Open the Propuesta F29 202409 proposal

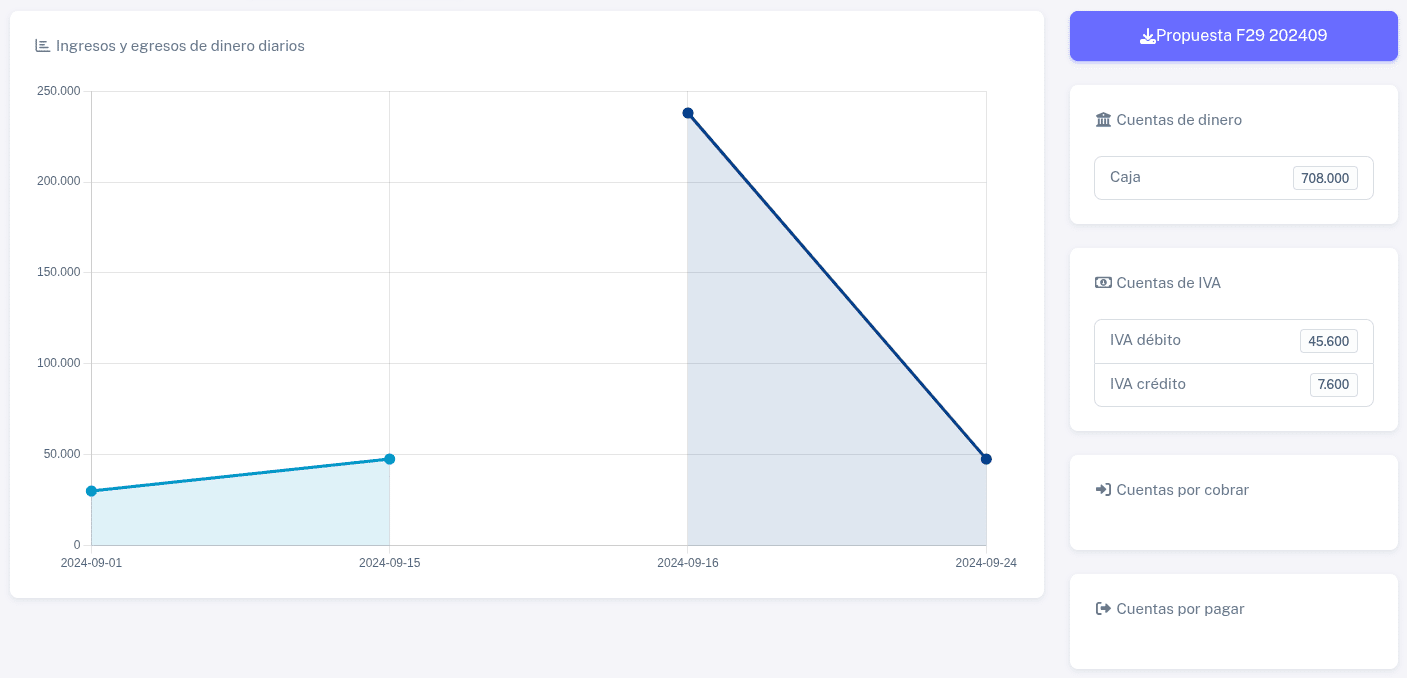(x=1234, y=35)
